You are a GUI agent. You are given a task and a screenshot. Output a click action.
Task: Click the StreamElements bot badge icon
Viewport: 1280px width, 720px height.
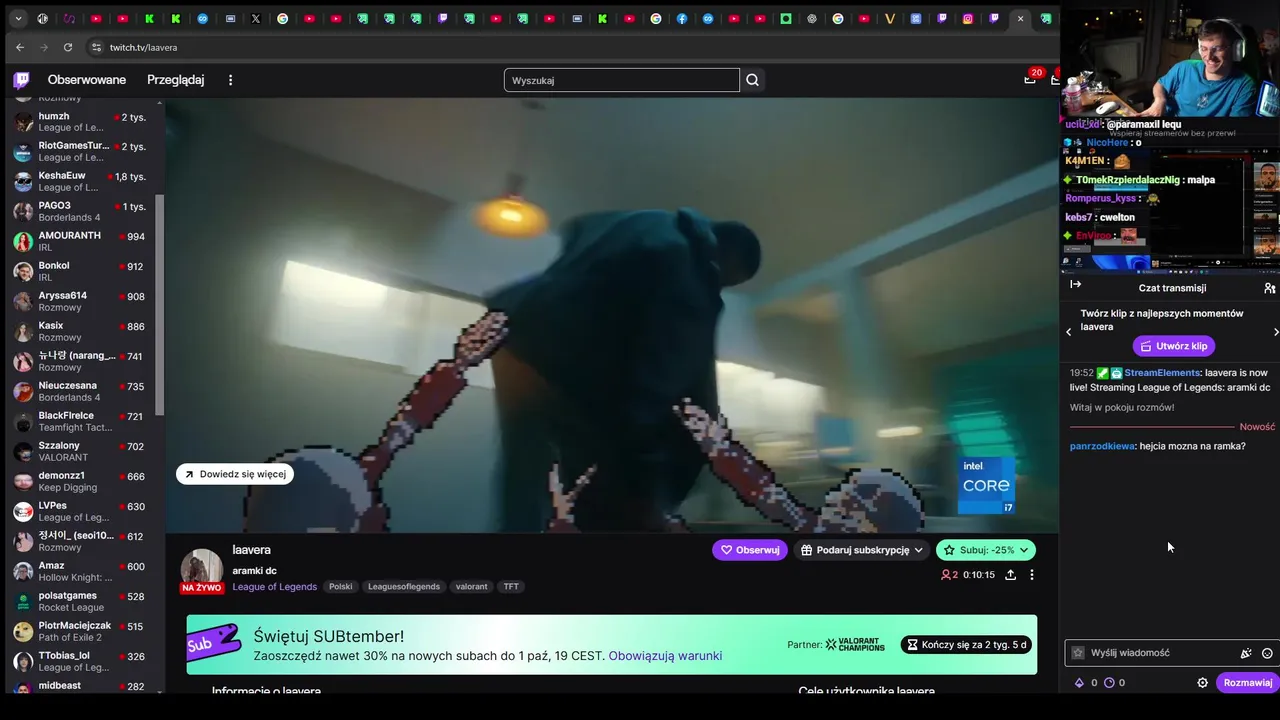[x=1116, y=373]
